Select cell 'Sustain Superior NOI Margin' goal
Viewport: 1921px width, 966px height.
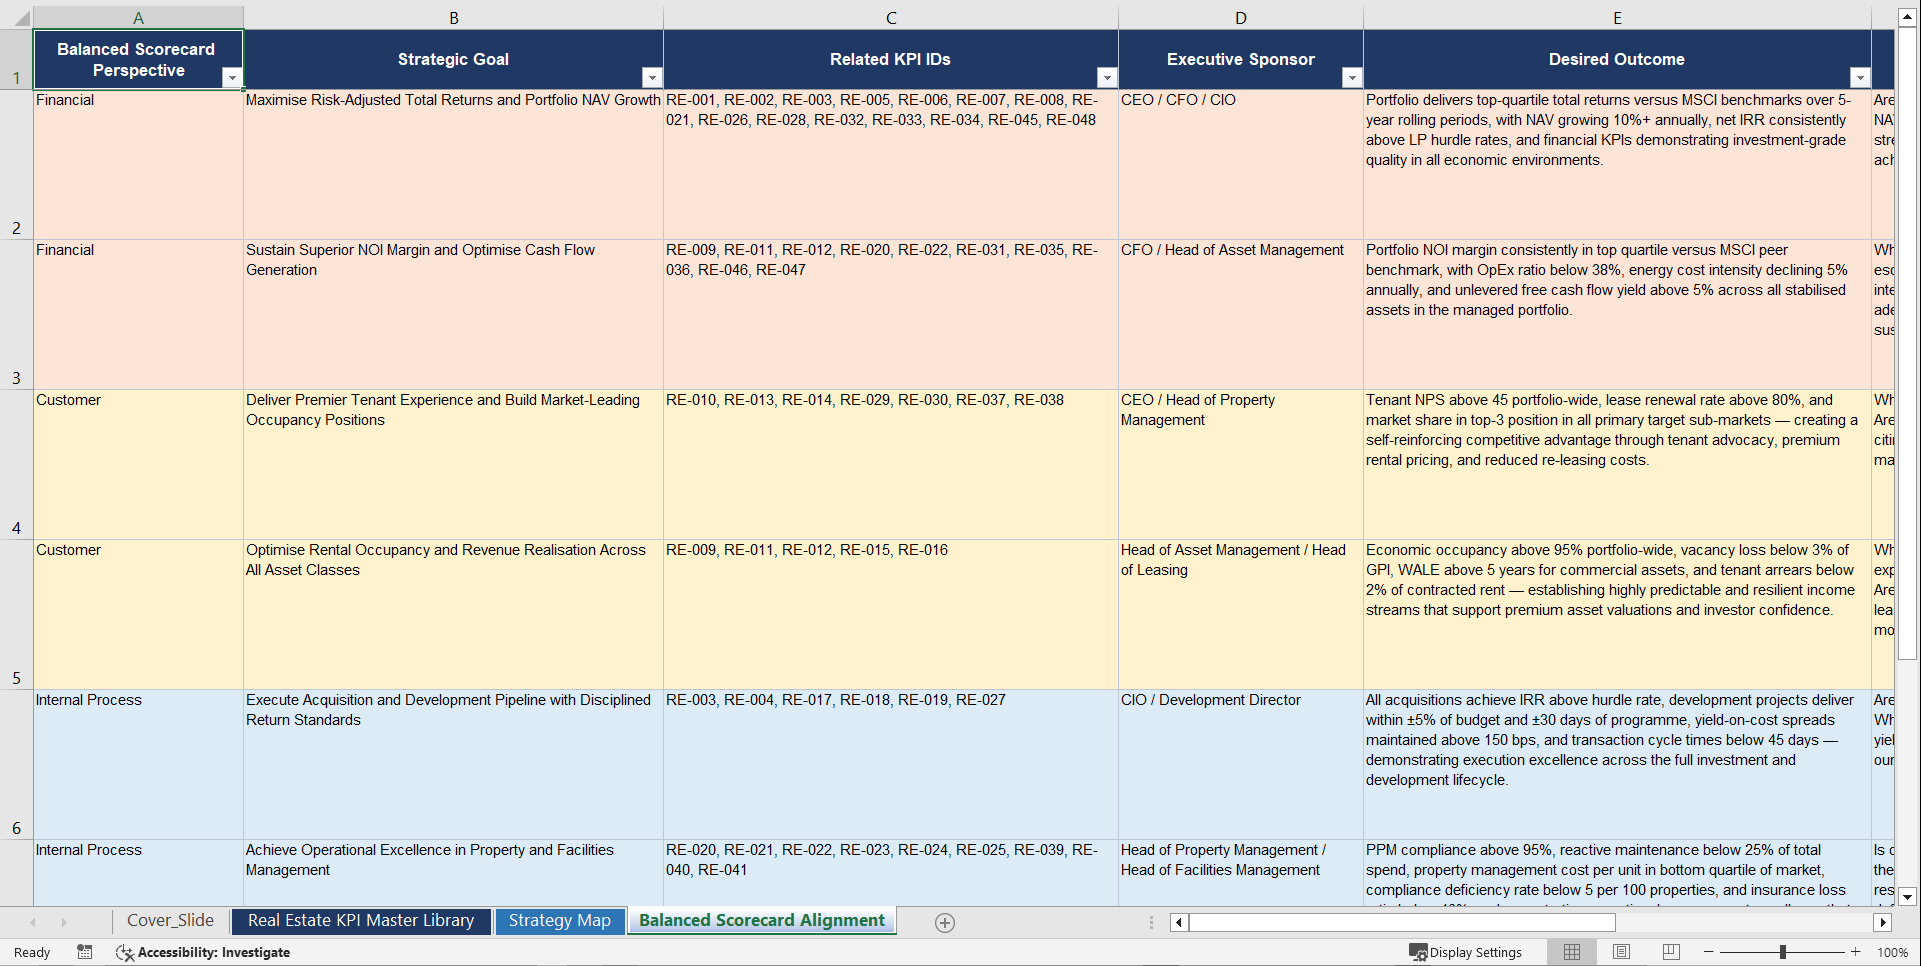[453, 315]
